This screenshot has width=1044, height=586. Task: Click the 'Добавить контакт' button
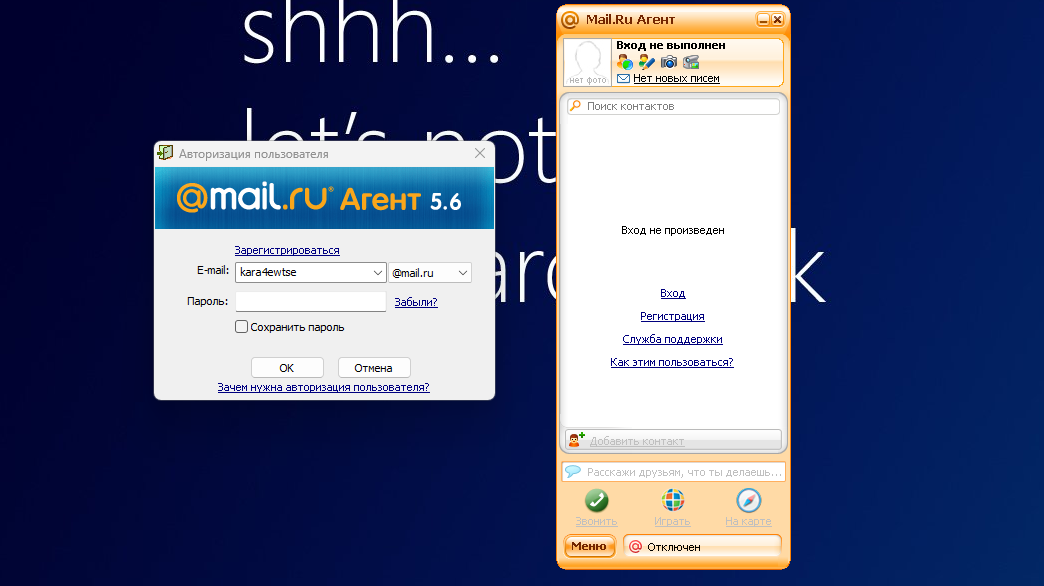(x=673, y=440)
